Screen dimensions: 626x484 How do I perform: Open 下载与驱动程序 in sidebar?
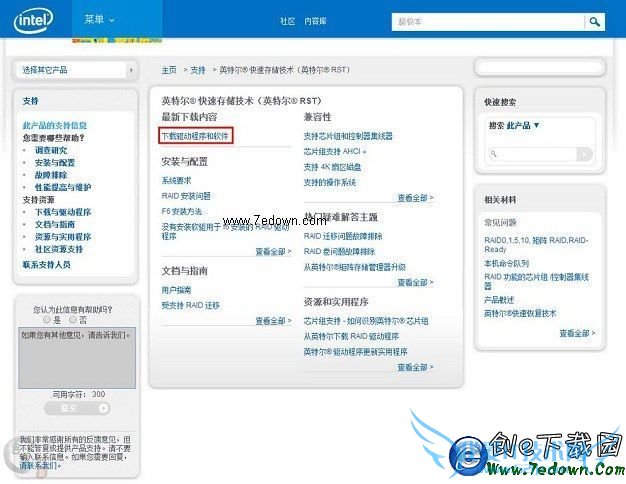pos(63,212)
